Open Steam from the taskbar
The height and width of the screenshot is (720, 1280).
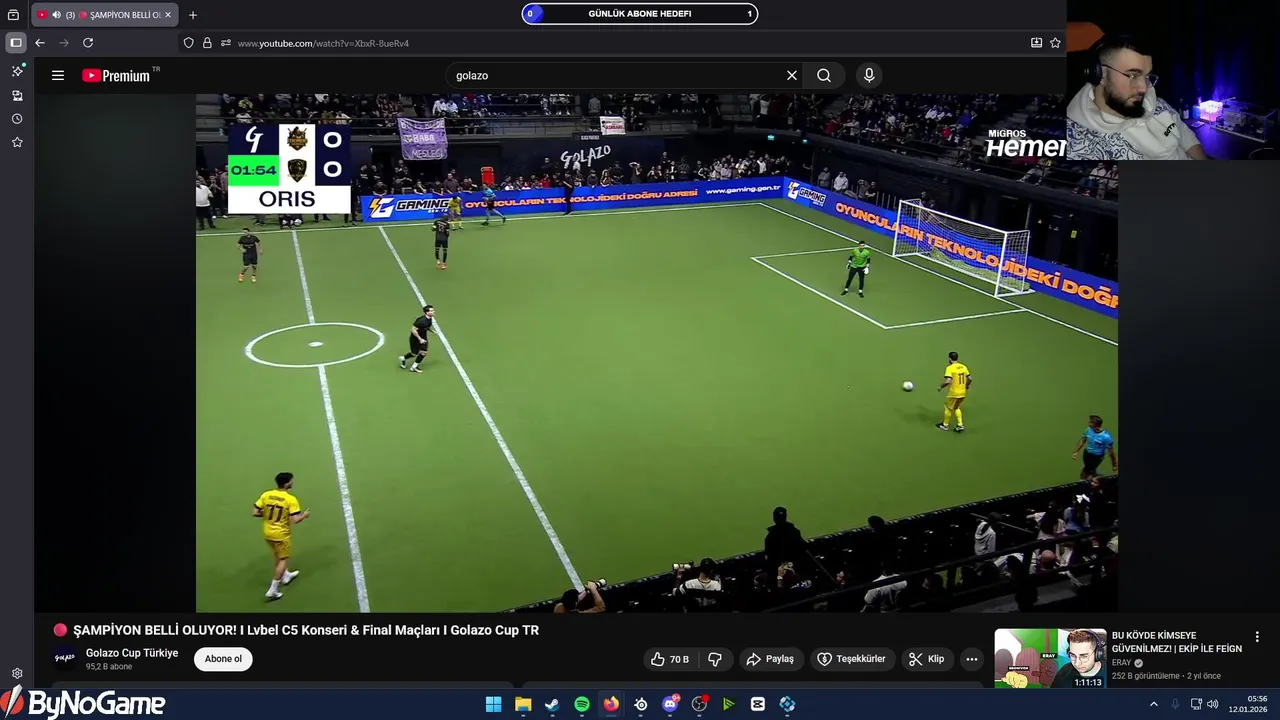point(552,704)
